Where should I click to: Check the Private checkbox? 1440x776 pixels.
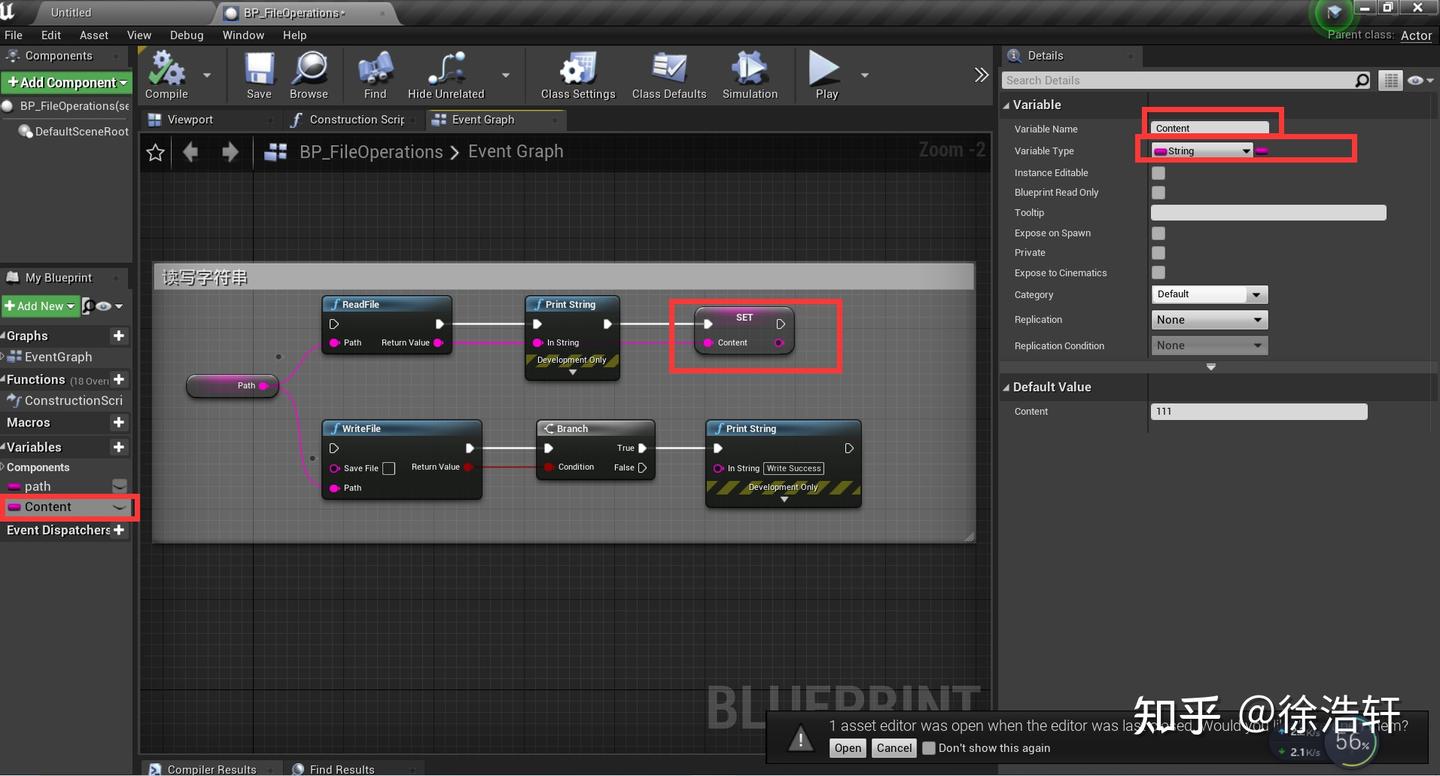tap(1158, 253)
